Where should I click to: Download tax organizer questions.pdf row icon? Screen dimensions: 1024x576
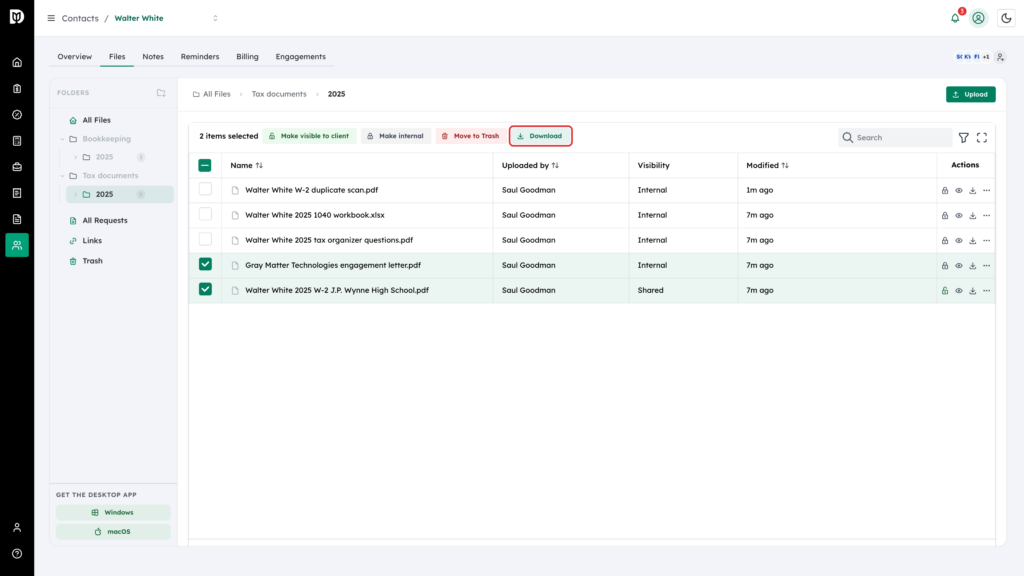coord(972,241)
